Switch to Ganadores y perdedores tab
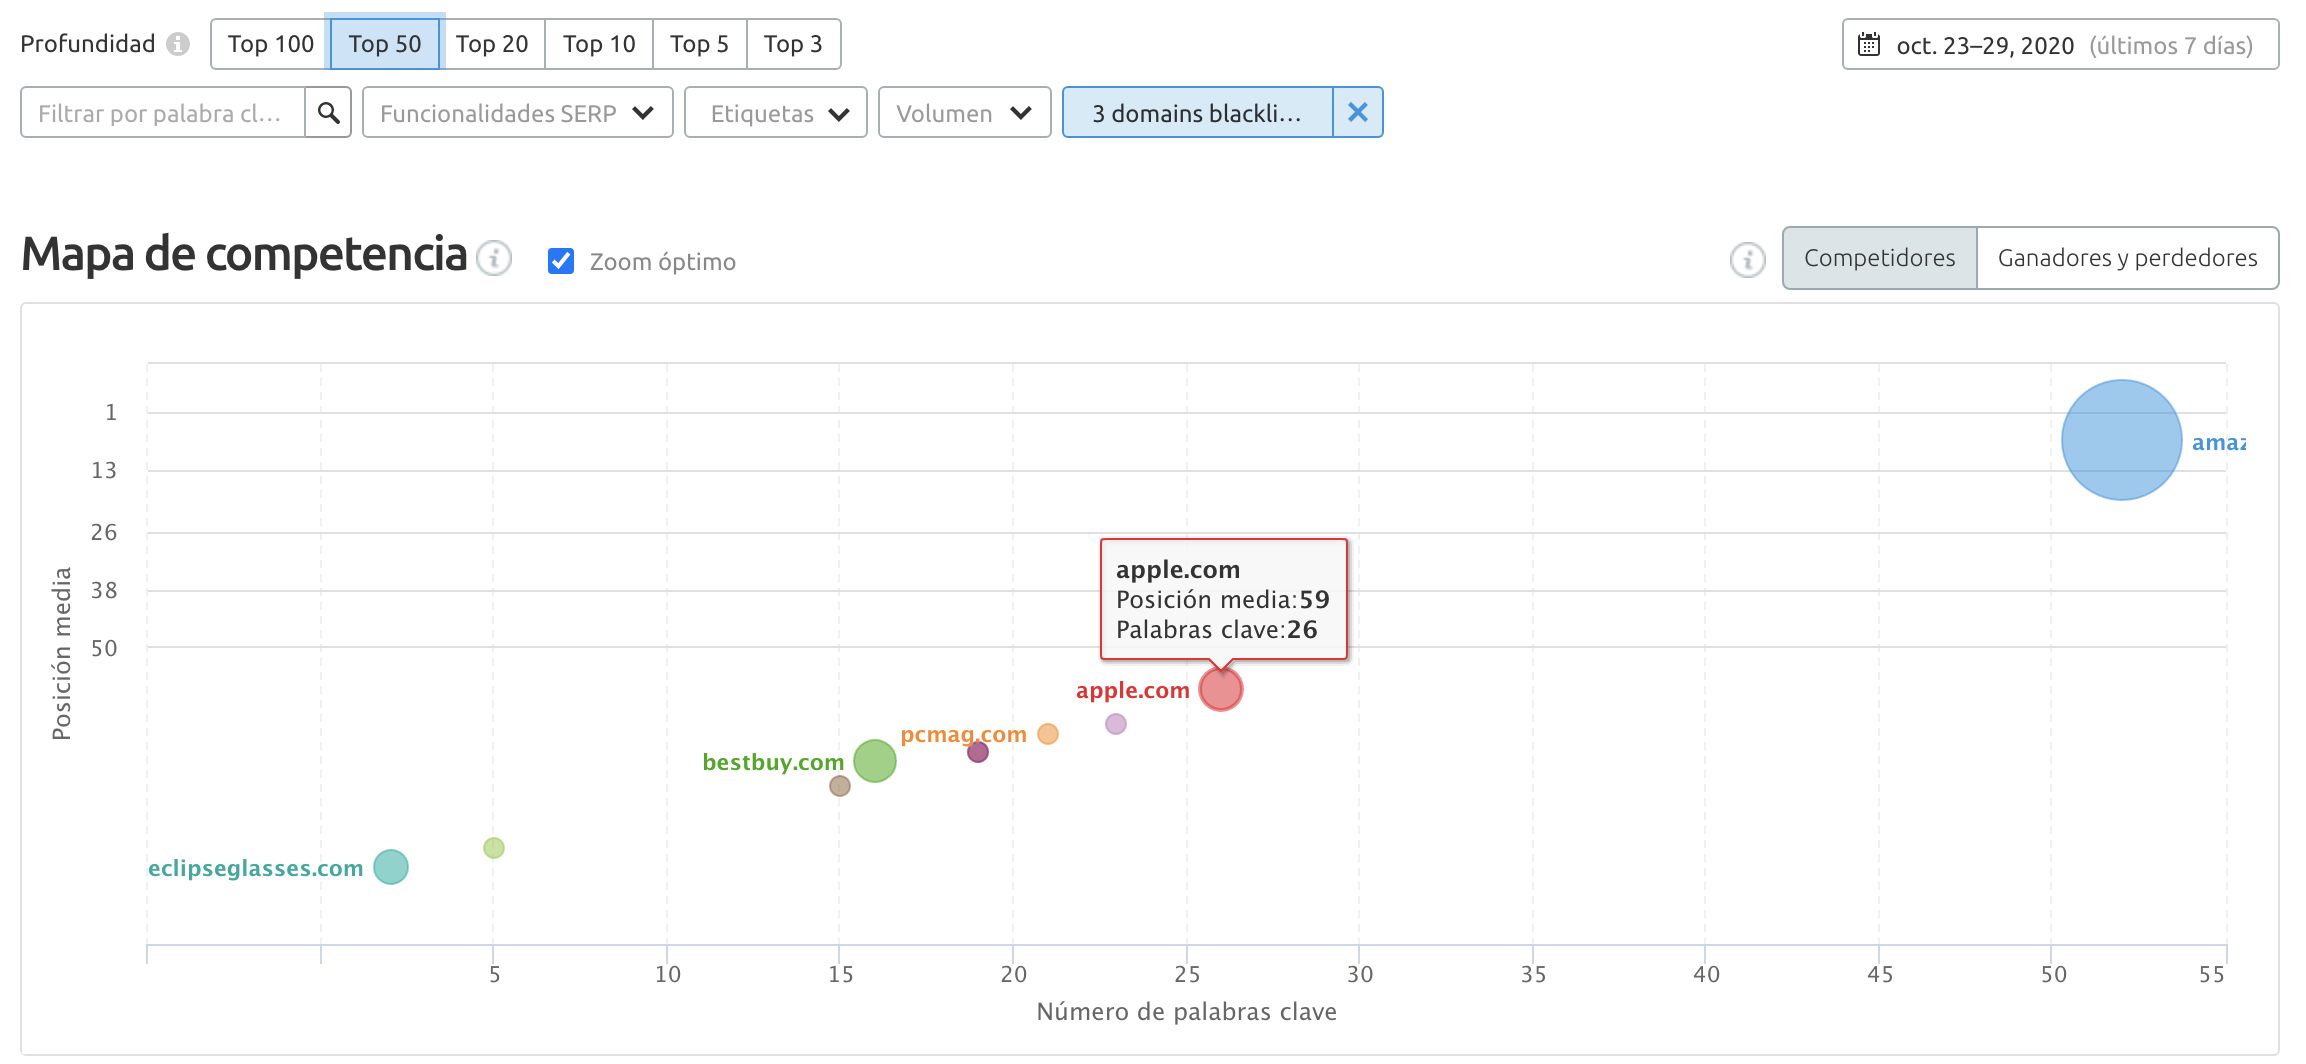This screenshot has height=1064, width=2306. click(2126, 258)
